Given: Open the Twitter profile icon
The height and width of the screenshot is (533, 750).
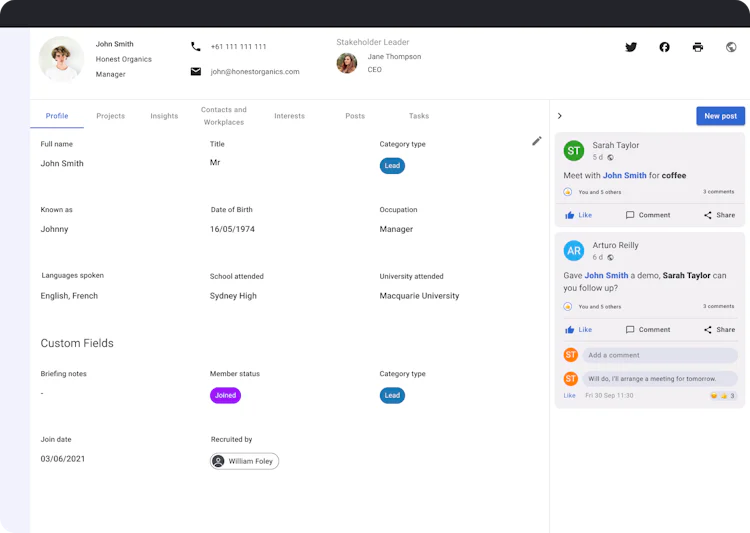Looking at the screenshot, I should pos(631,47).
